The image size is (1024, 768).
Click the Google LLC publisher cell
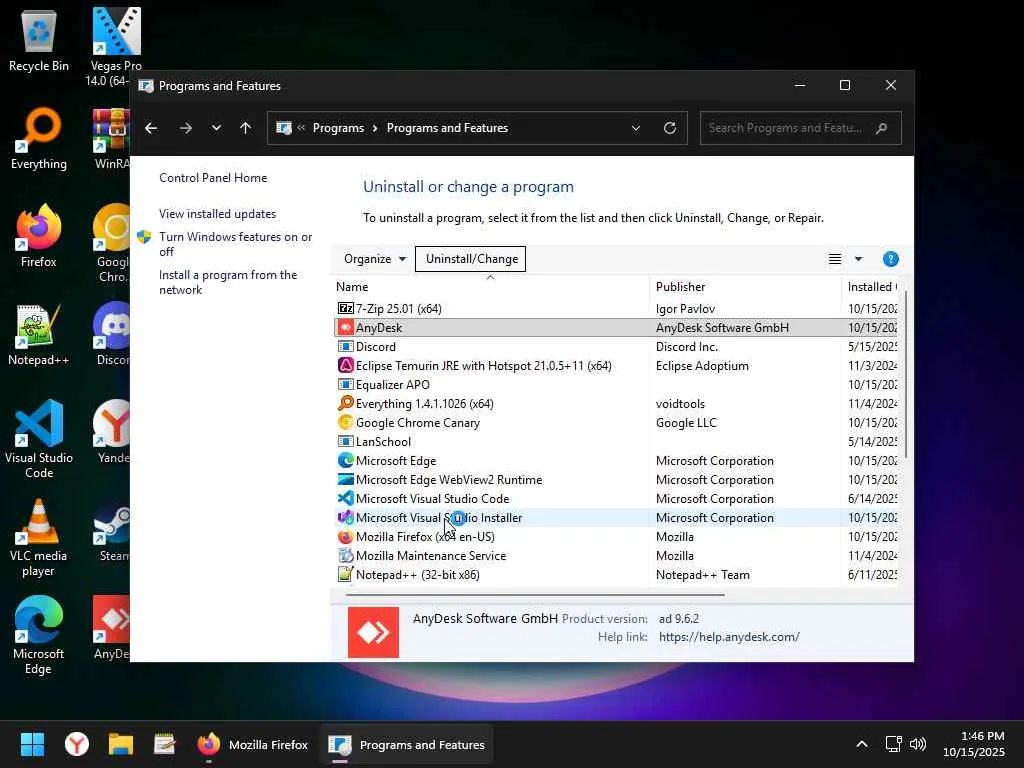click(x=686, y=423)
